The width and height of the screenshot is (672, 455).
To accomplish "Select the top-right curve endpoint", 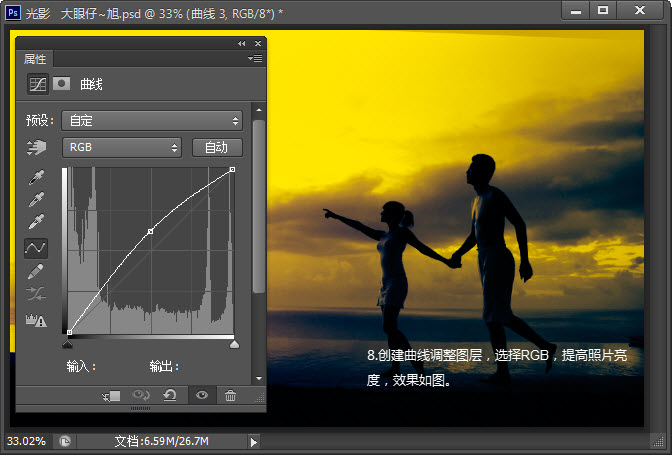I will (232, 170).
